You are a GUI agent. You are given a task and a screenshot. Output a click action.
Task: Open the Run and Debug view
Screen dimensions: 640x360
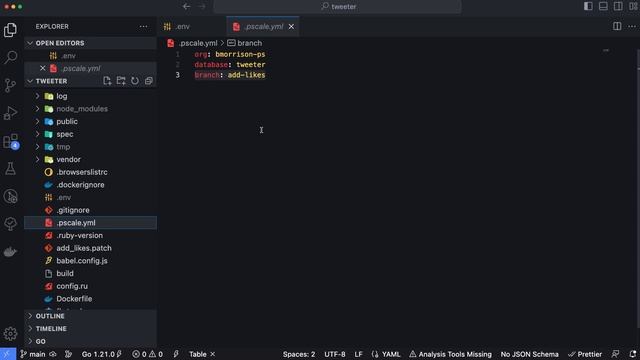[x=11, y=113]
